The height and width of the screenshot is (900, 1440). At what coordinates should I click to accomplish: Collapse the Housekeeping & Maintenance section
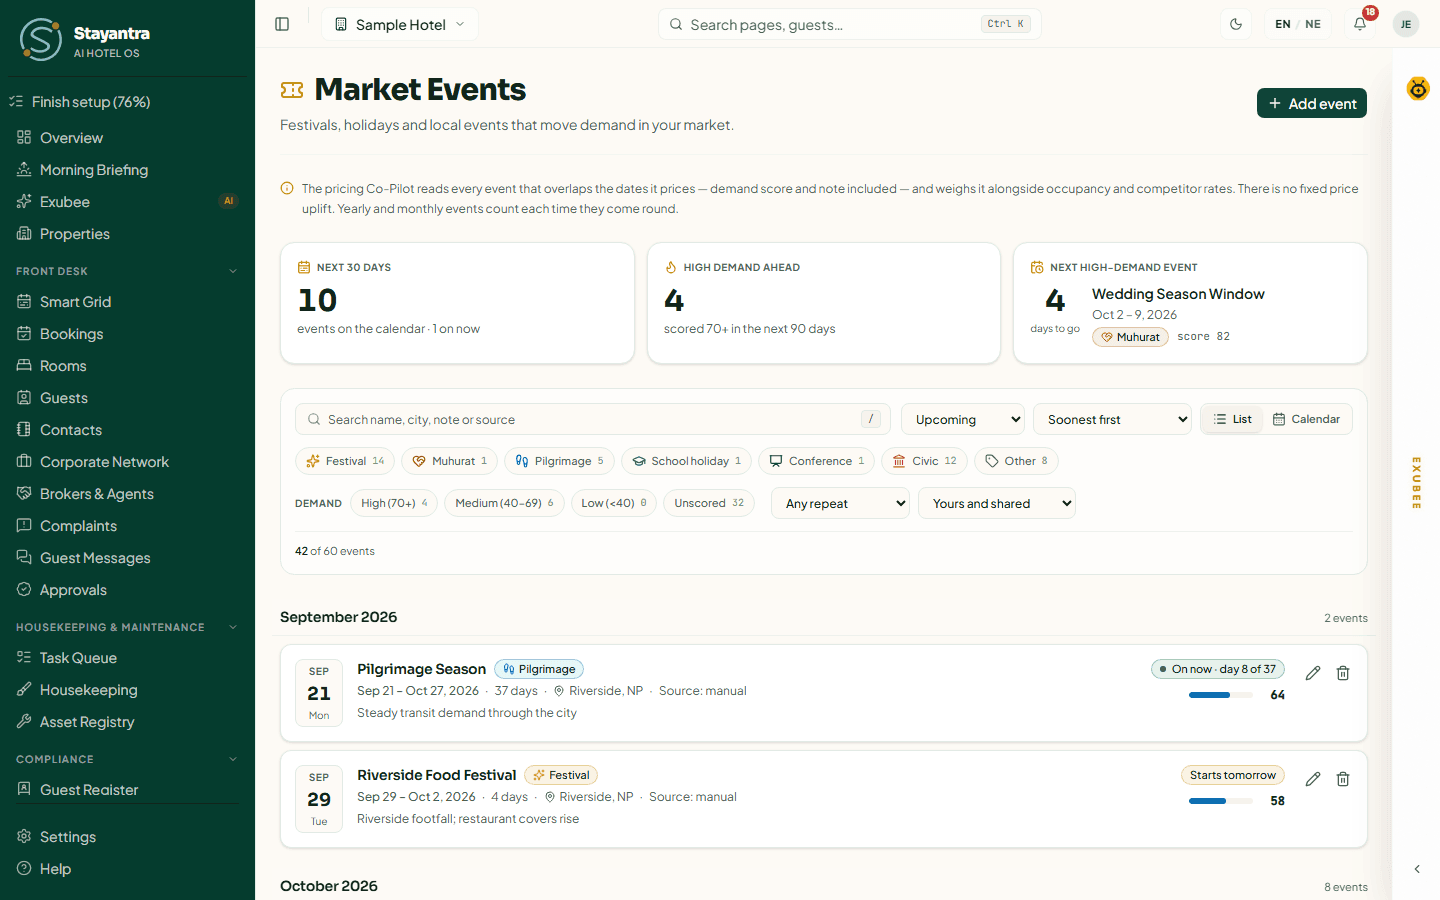tap(127, 627)
